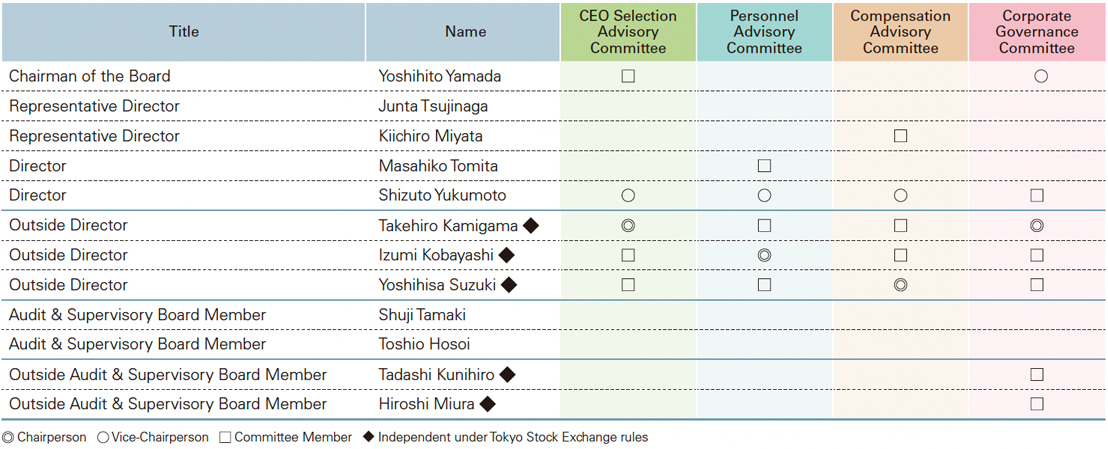Click the legend diamond for Tokyo Stock Exchange independence
This screenshot has height=449, width=1108.
coord(367,437)
